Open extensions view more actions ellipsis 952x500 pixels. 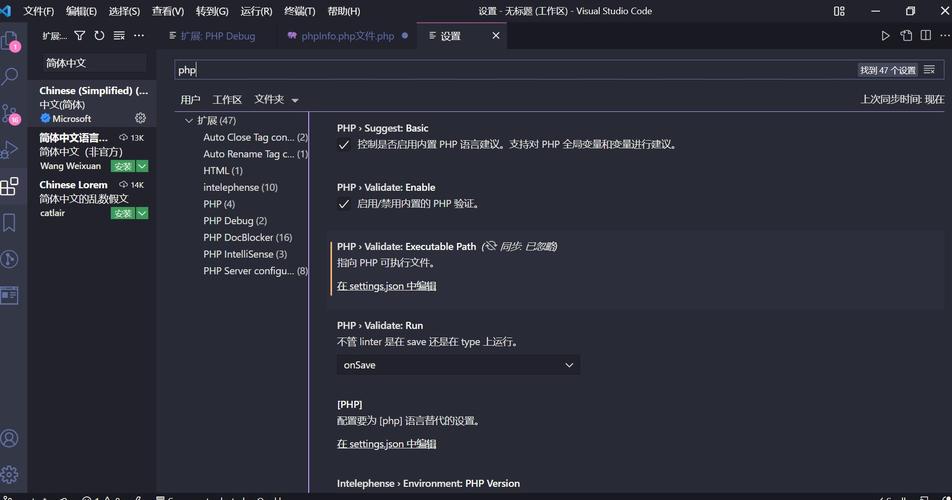139,36
